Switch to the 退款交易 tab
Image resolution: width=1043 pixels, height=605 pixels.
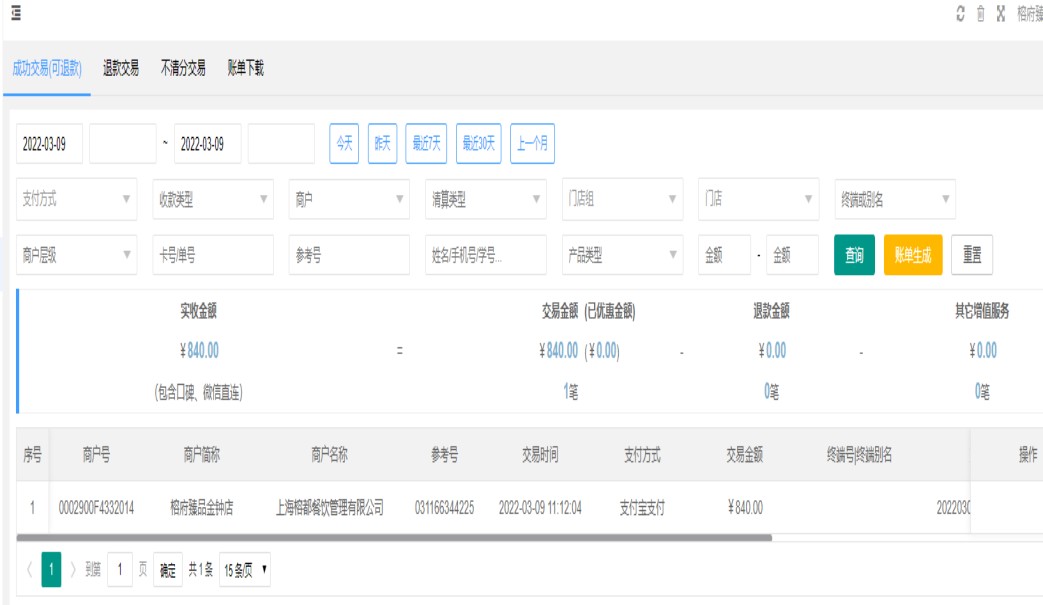tap(121, 68)
